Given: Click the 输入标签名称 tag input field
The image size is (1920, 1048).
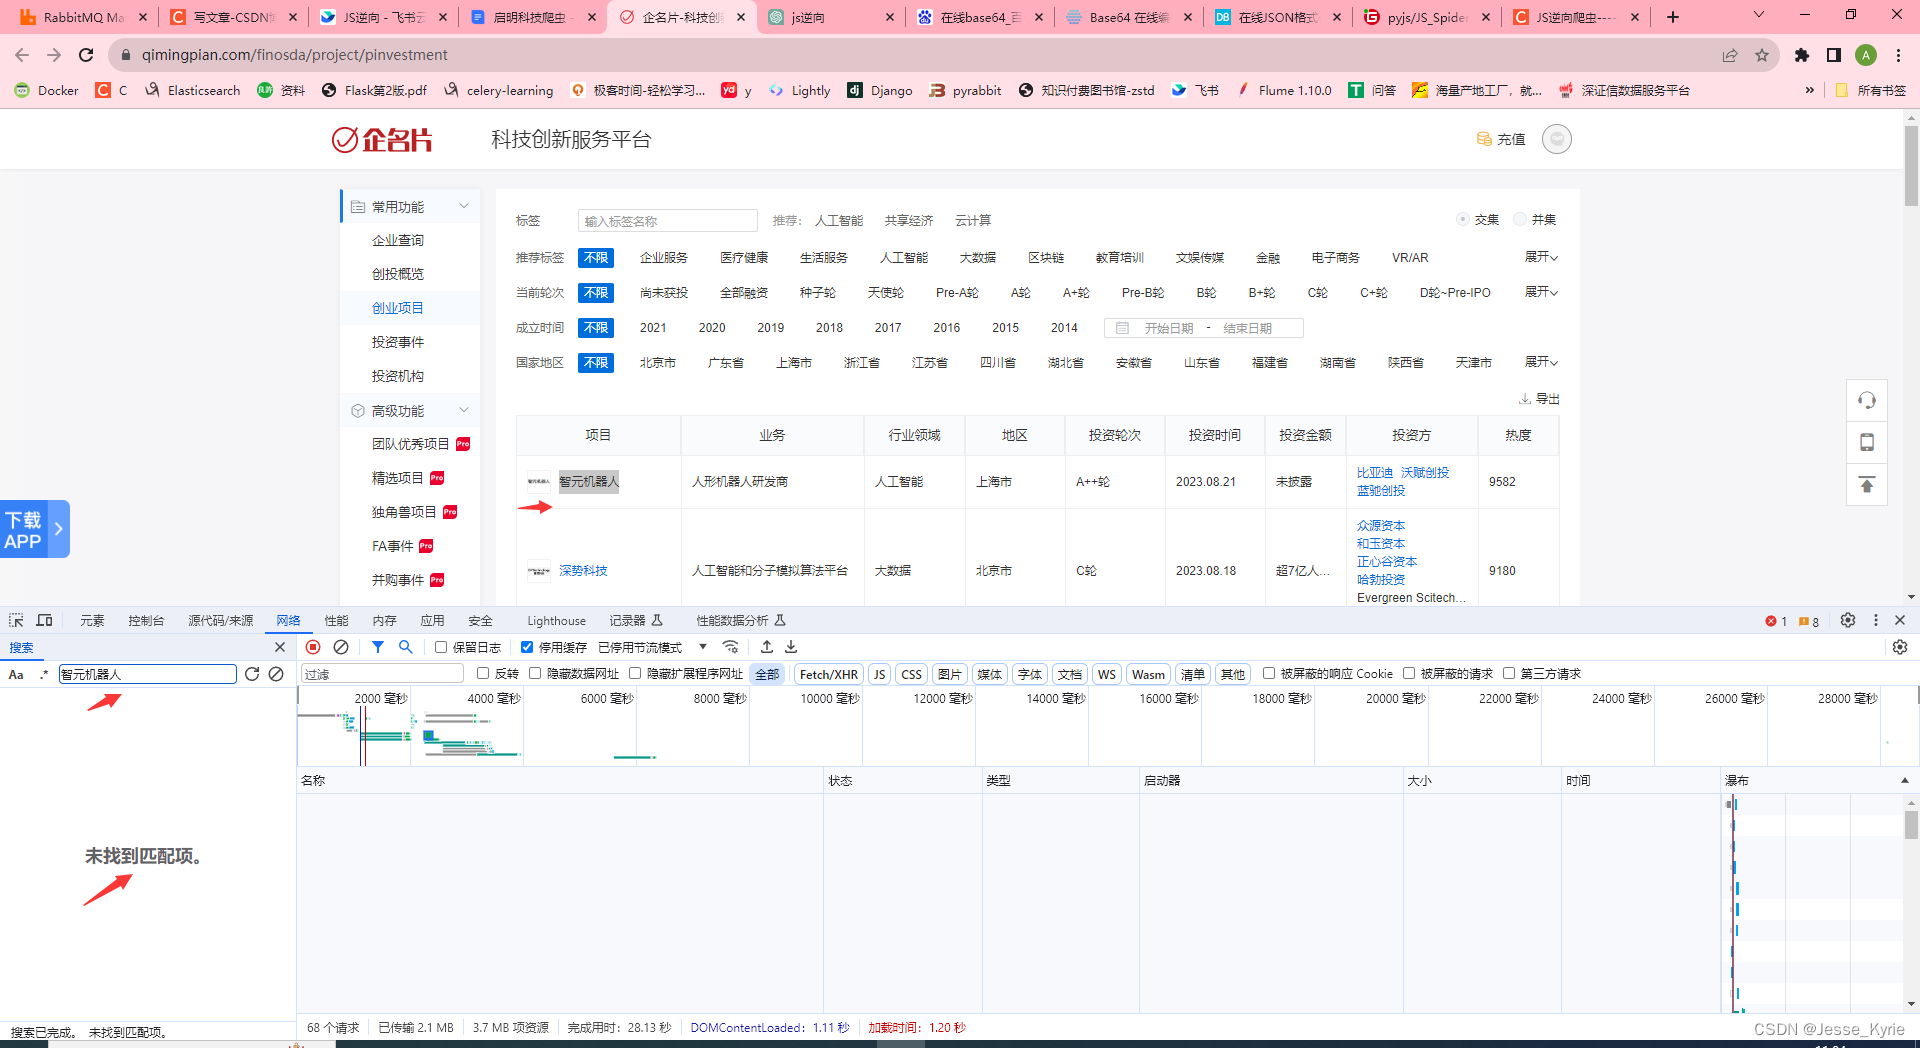Looking at the screenshot, I should pos(667,221).
